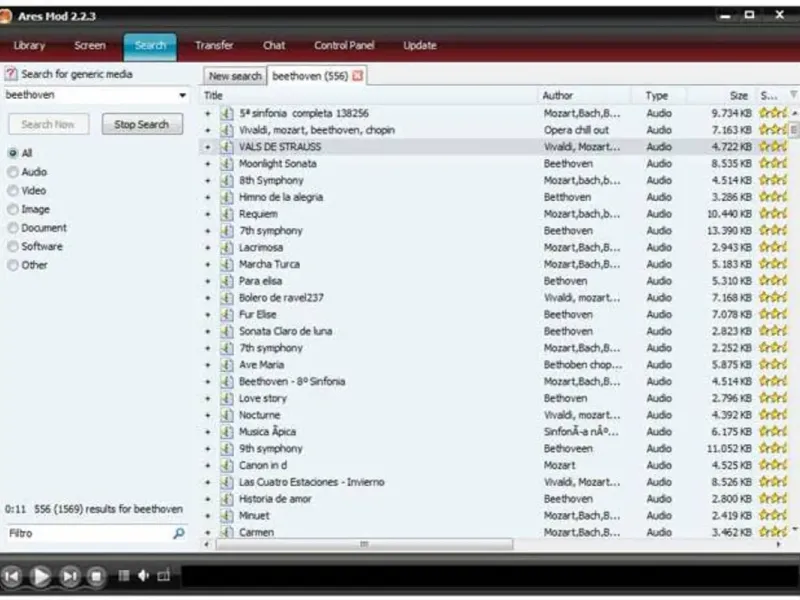Screen dimensions: 800x600
Task: Click star rating of Moonlight Sonata row
Action: coord(773,164)
